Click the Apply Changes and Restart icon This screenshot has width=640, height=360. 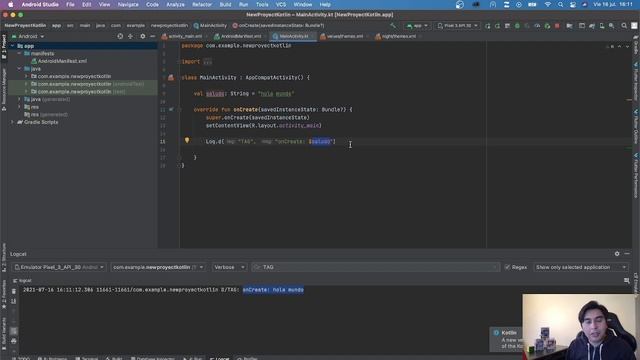coord(498,25)
